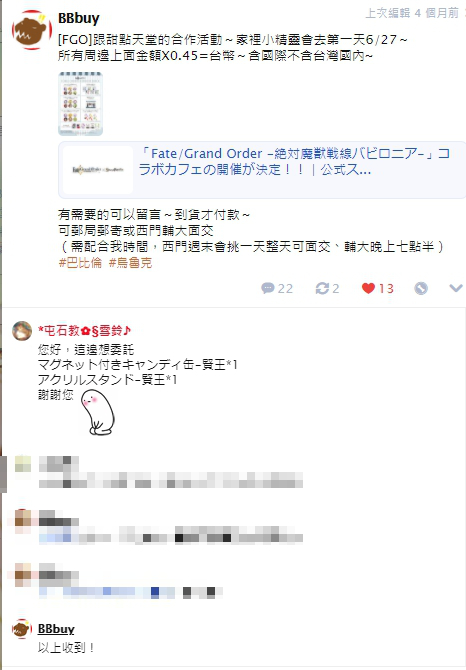Toggle the red heart like icon
The height and width of the screenshot is (670, 466).
(x=368, y=288)
